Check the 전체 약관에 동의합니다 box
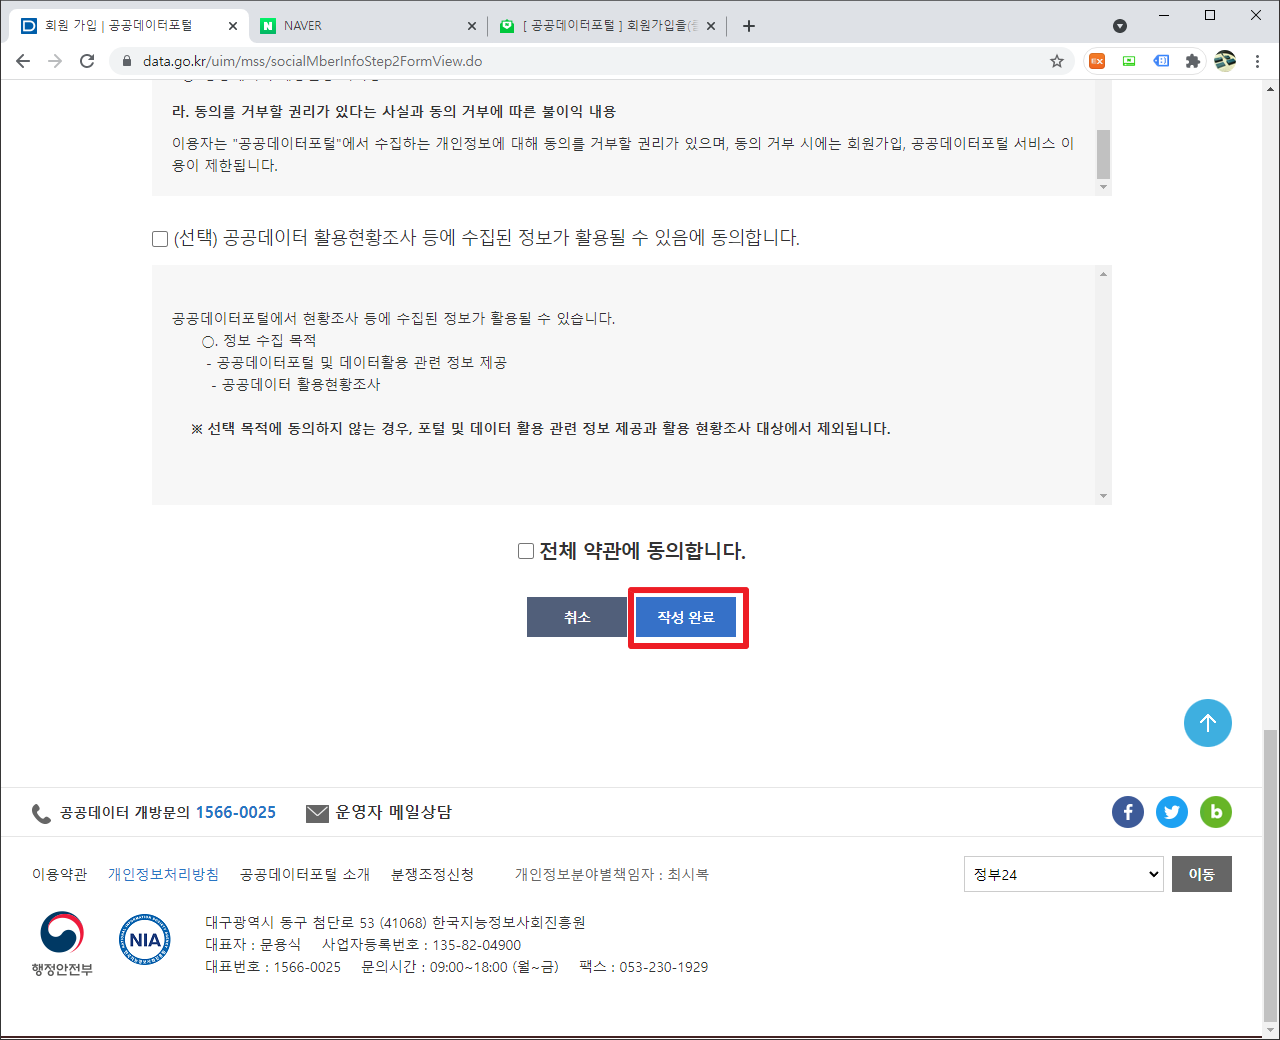The width and height of the screenshot is (1280, 1040). coord(526,551)
